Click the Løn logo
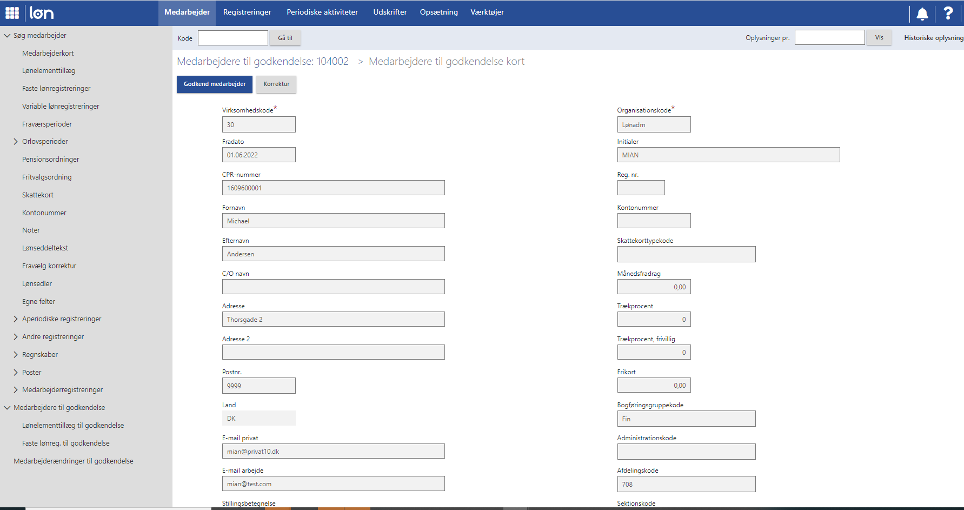 (42, 13)
